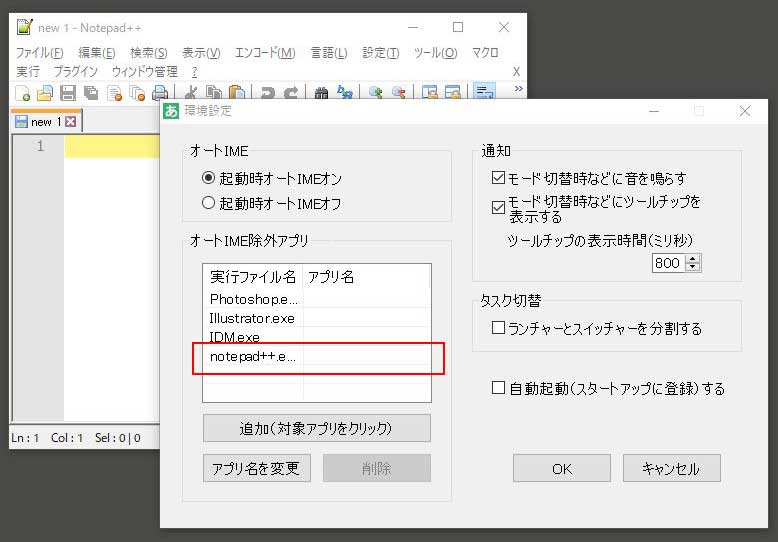The width and height of the screenshot is (778, 542).
Task: Create a new file in Notepad++ toolbar
Action: click(22, 93)
